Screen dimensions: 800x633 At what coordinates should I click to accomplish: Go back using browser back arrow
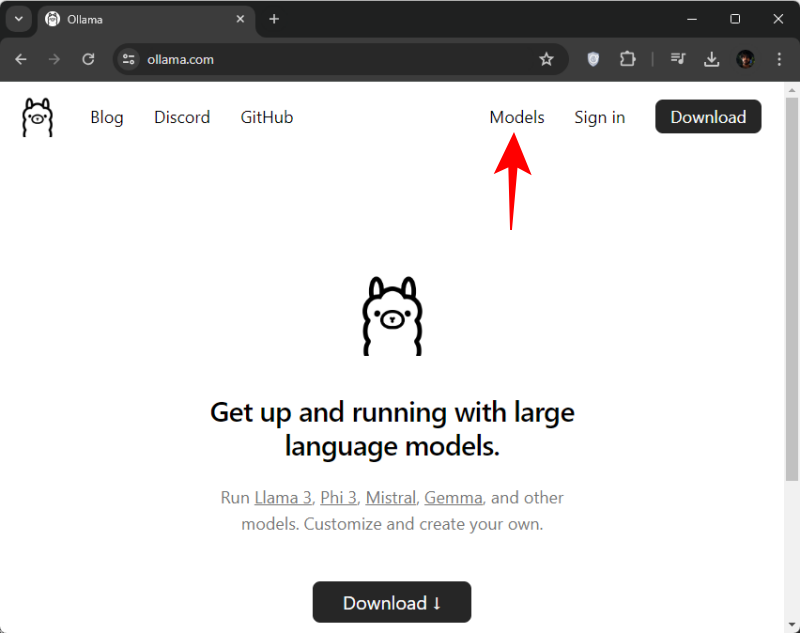point(21,59)
